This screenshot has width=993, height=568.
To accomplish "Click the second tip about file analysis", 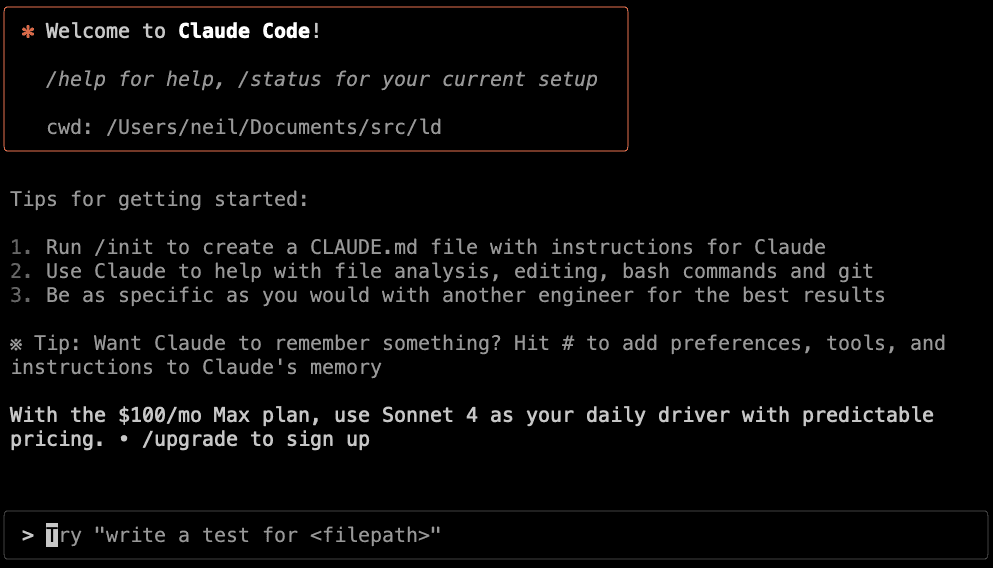I will click(x=460, y=271).
